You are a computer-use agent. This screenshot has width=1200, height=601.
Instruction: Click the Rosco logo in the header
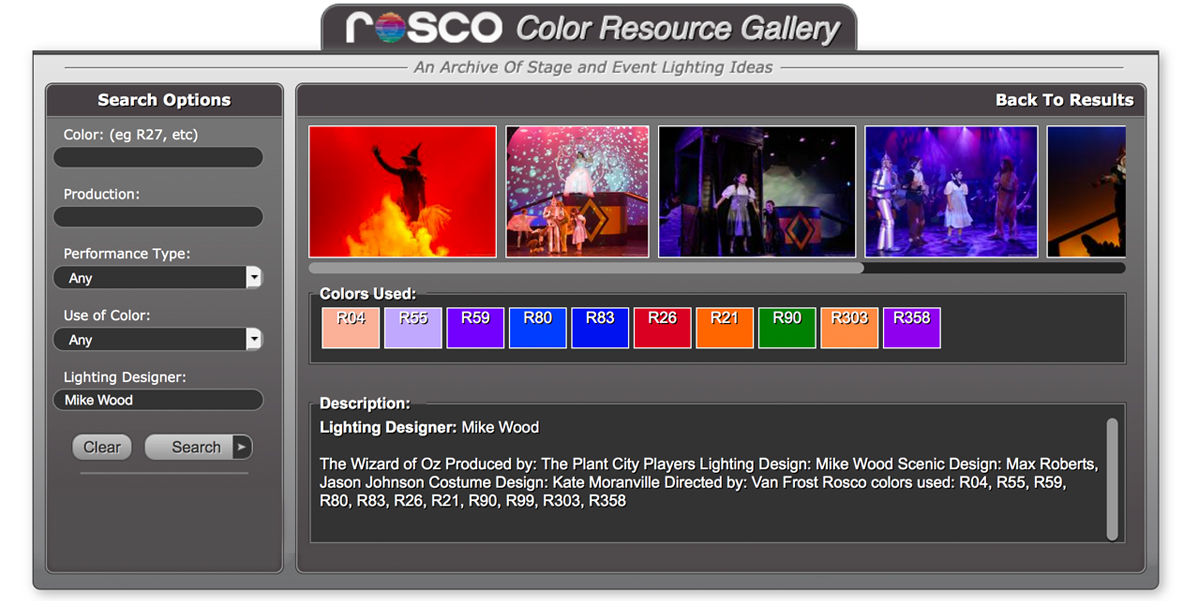[x=424, y=27]
